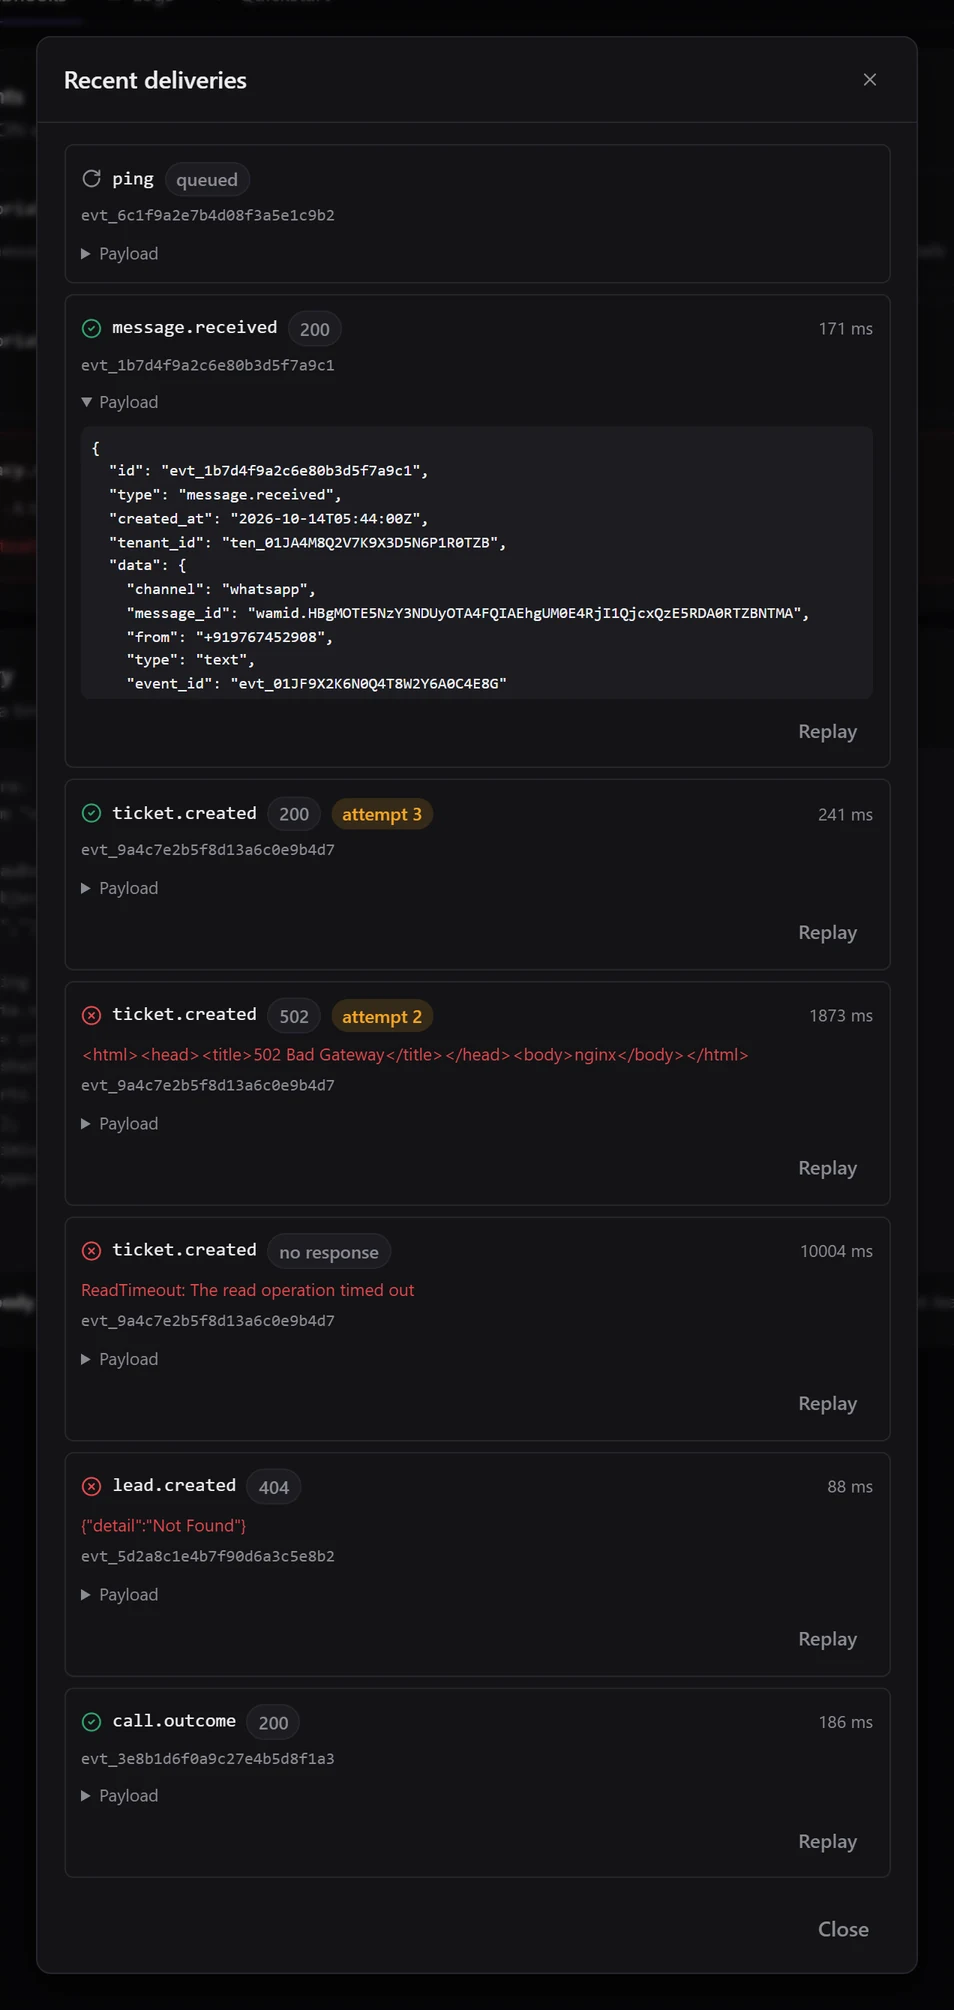Click the error icon on ticket.created attempt 2

click(91, 1015)
